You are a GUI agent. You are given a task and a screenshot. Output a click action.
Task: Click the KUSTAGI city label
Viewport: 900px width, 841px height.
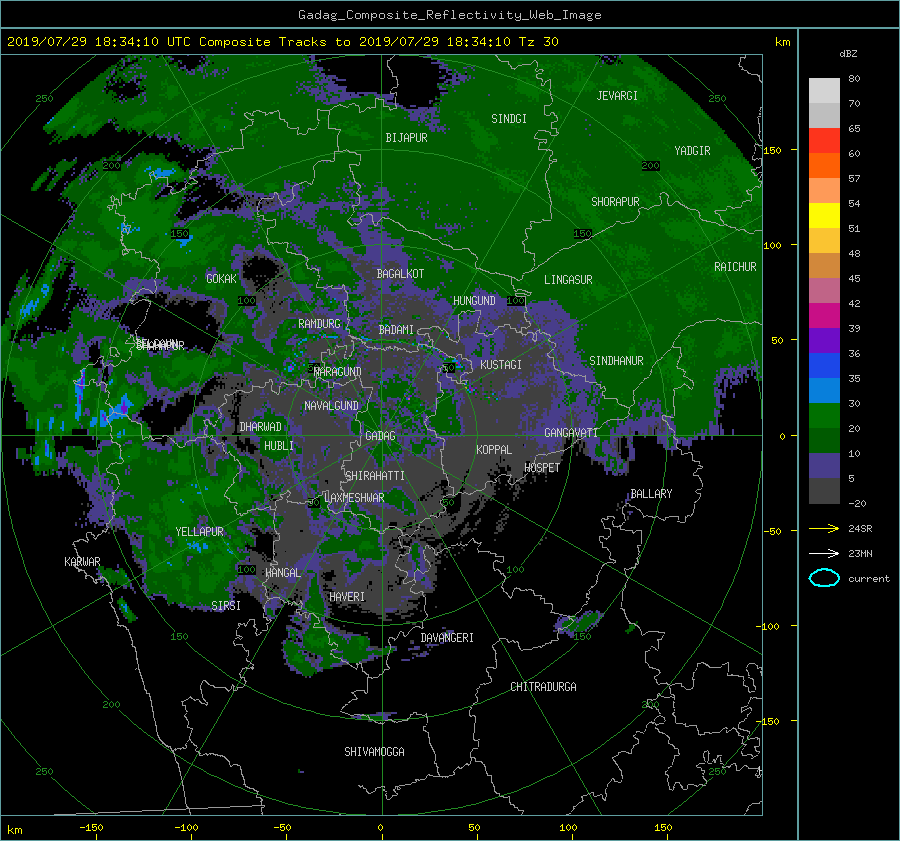501,365
